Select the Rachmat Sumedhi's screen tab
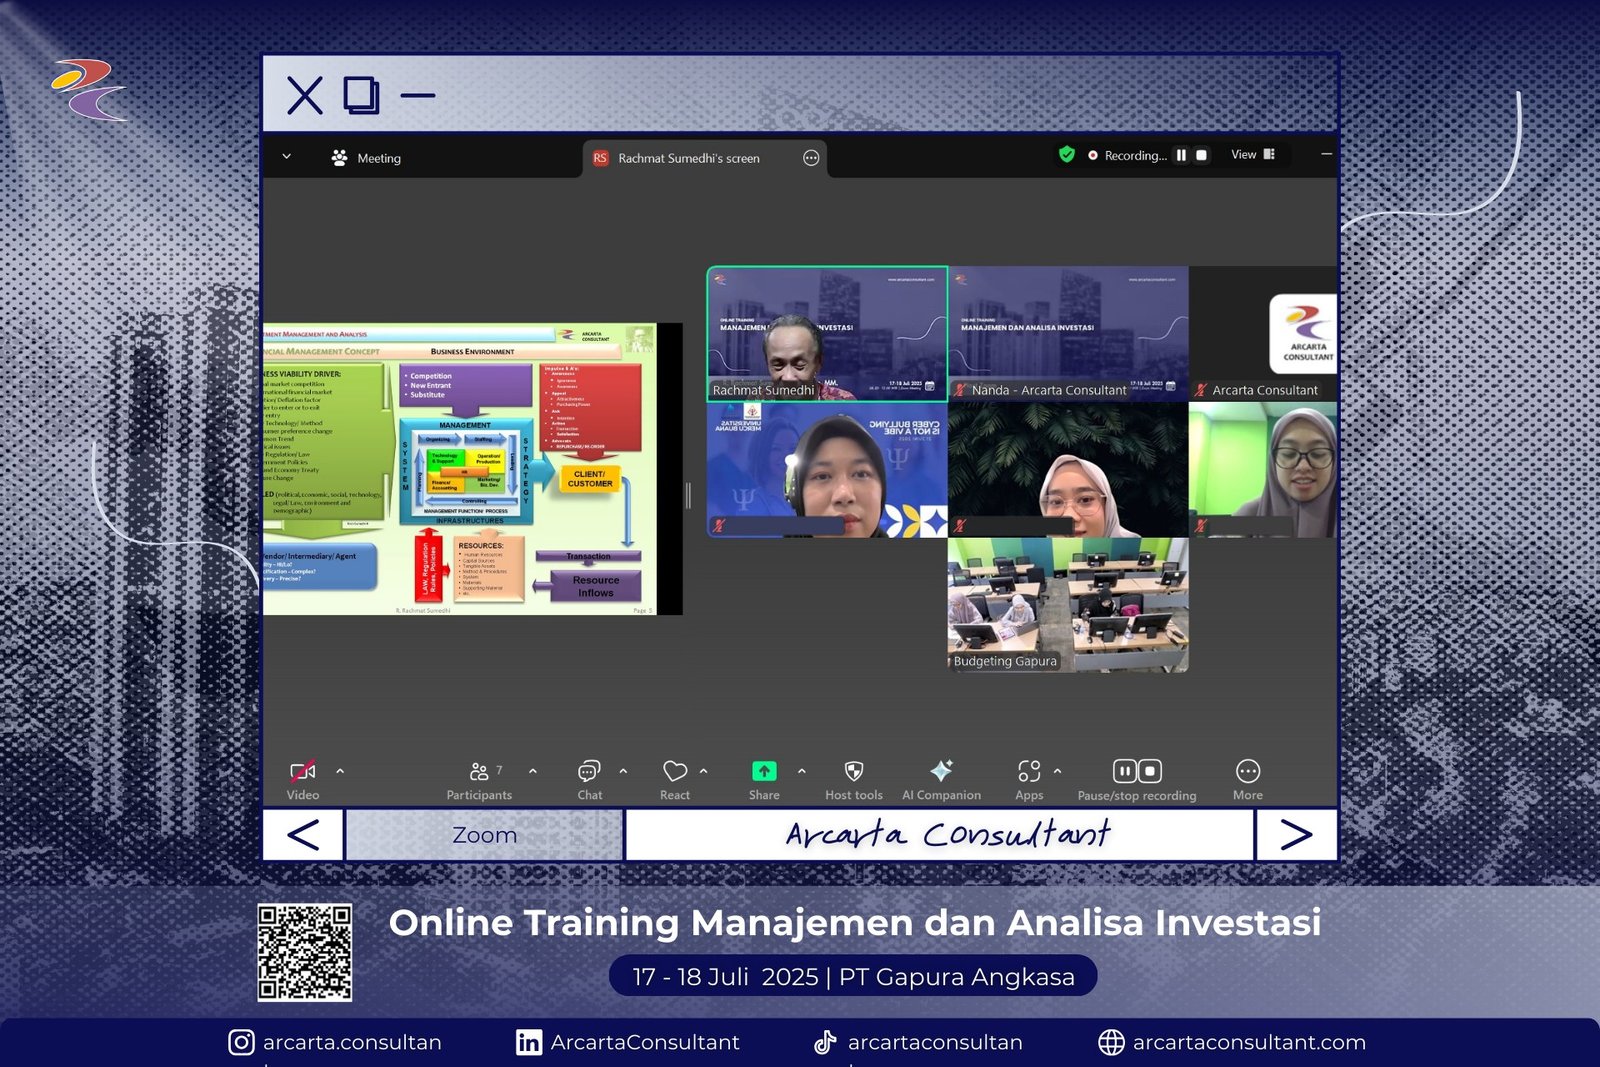1600x1067 pixels. [689, 158]
